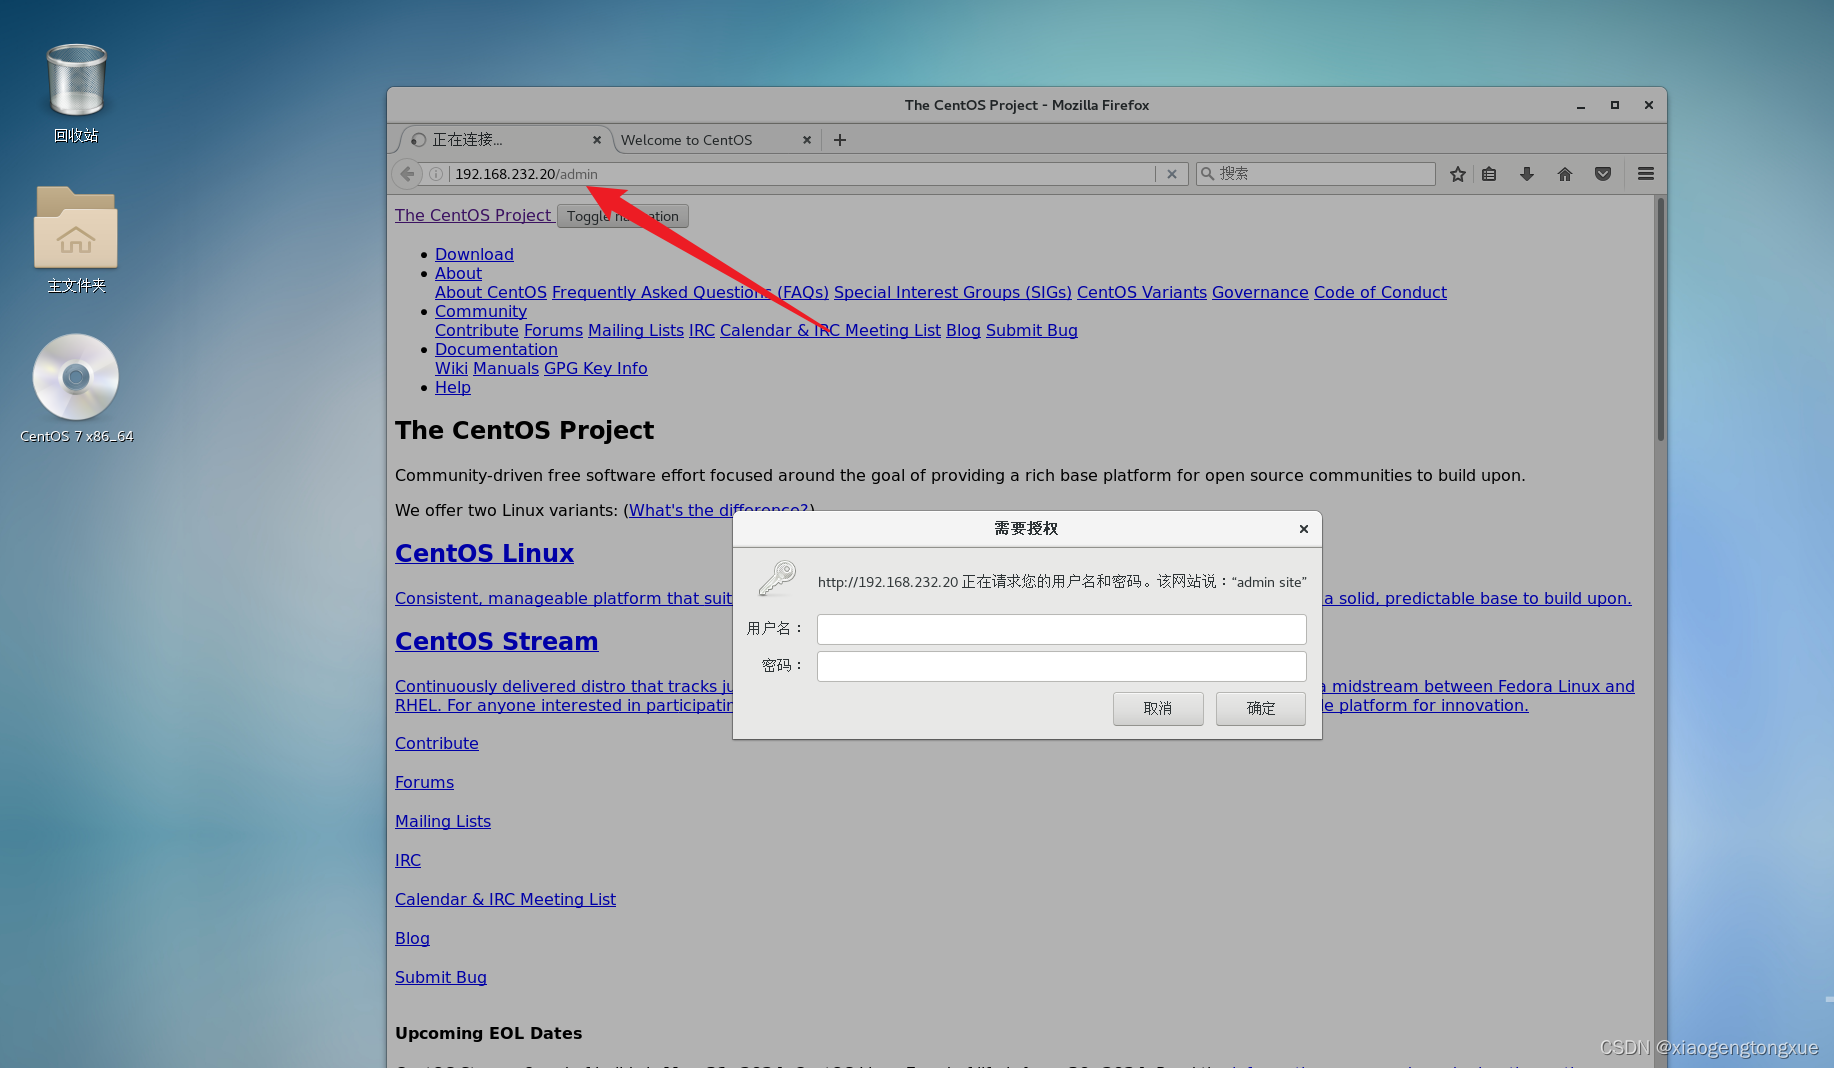Click the lower Submit Bug link
The image size is (1834, 1068).
tap(441, 977)
